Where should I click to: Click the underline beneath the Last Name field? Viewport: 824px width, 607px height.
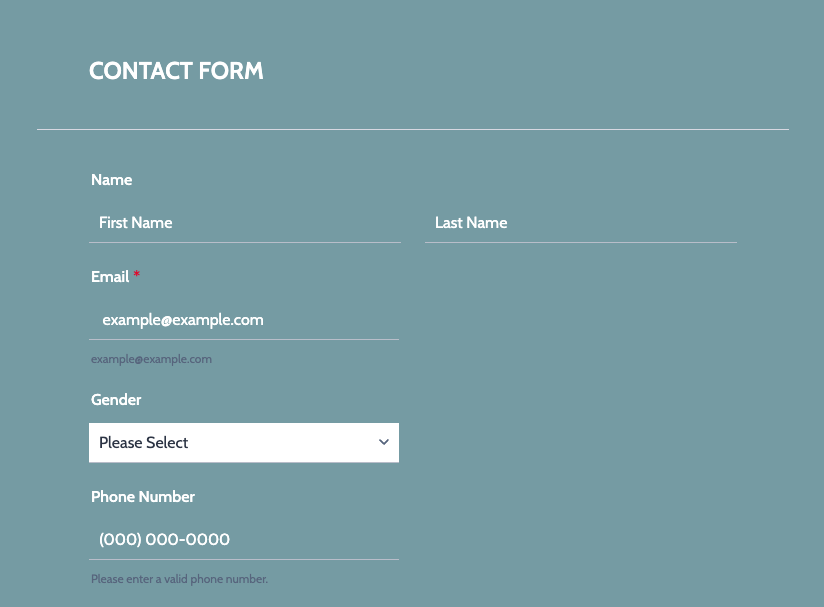[x=580, y=242]
